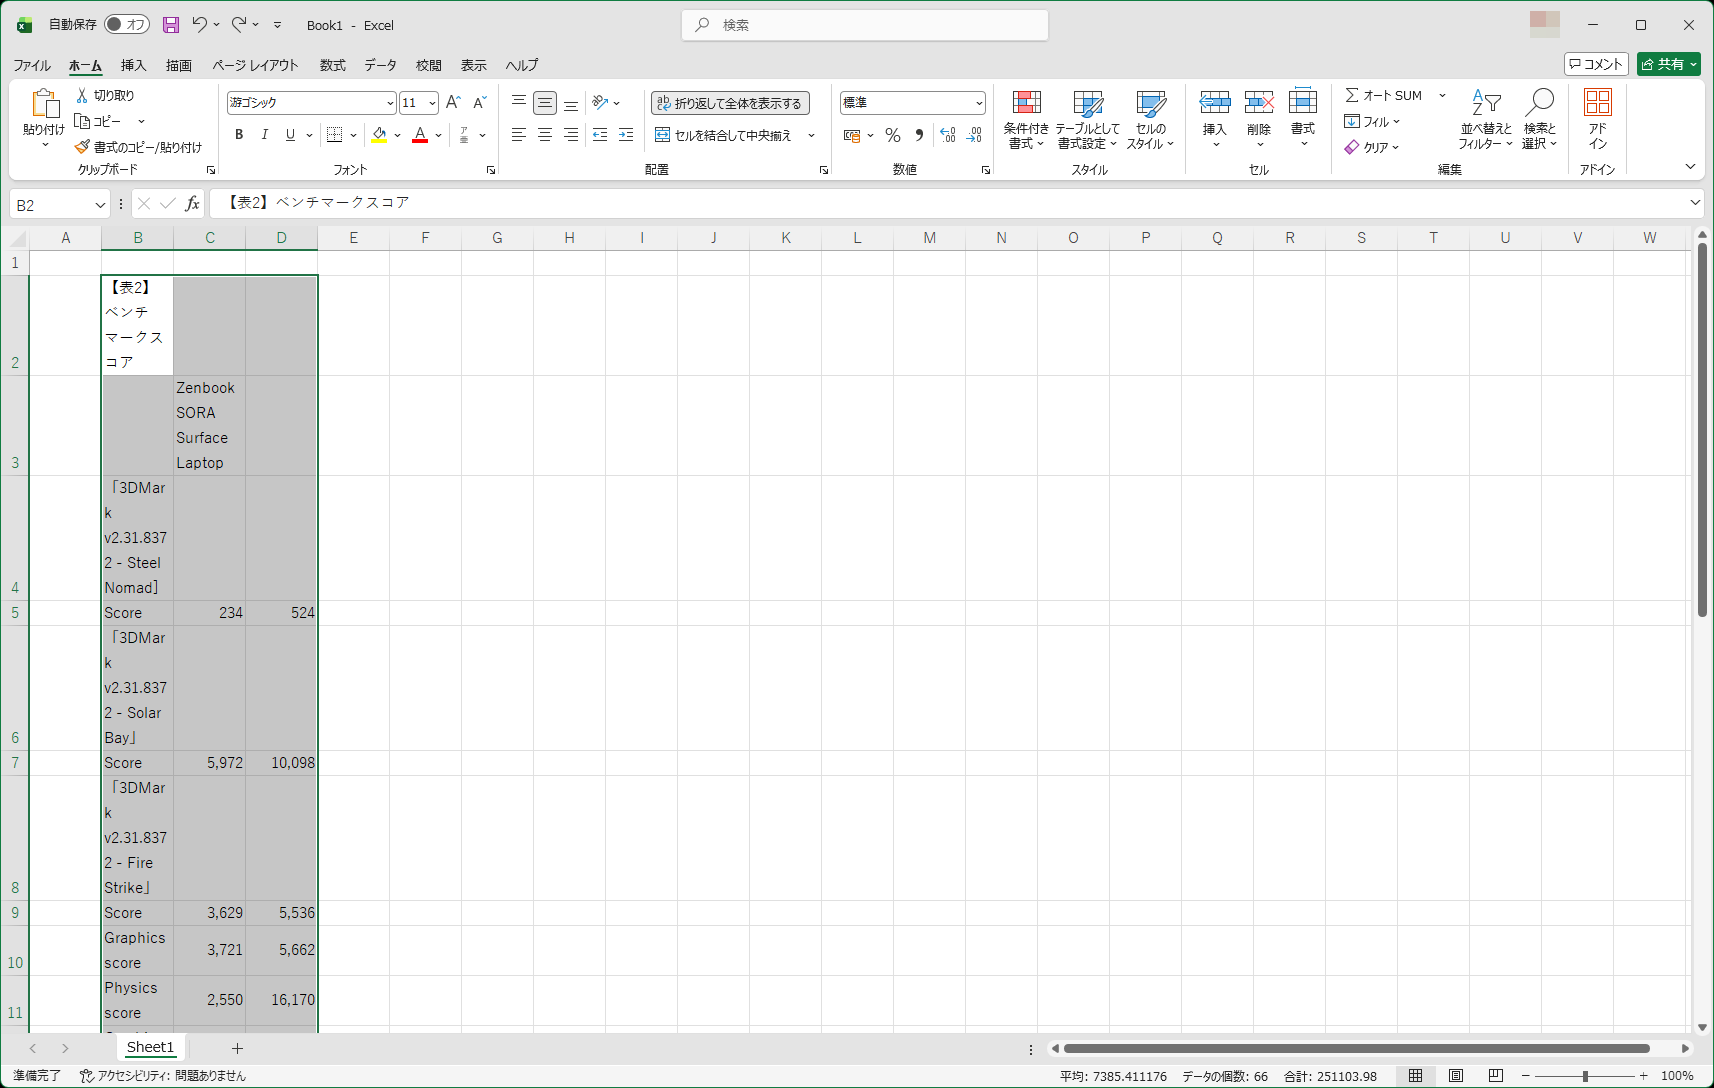Viewport: 1714px width, 1088px height.
Task: Open fill color dropdown arrow
Action: click(x=397, y=135)
